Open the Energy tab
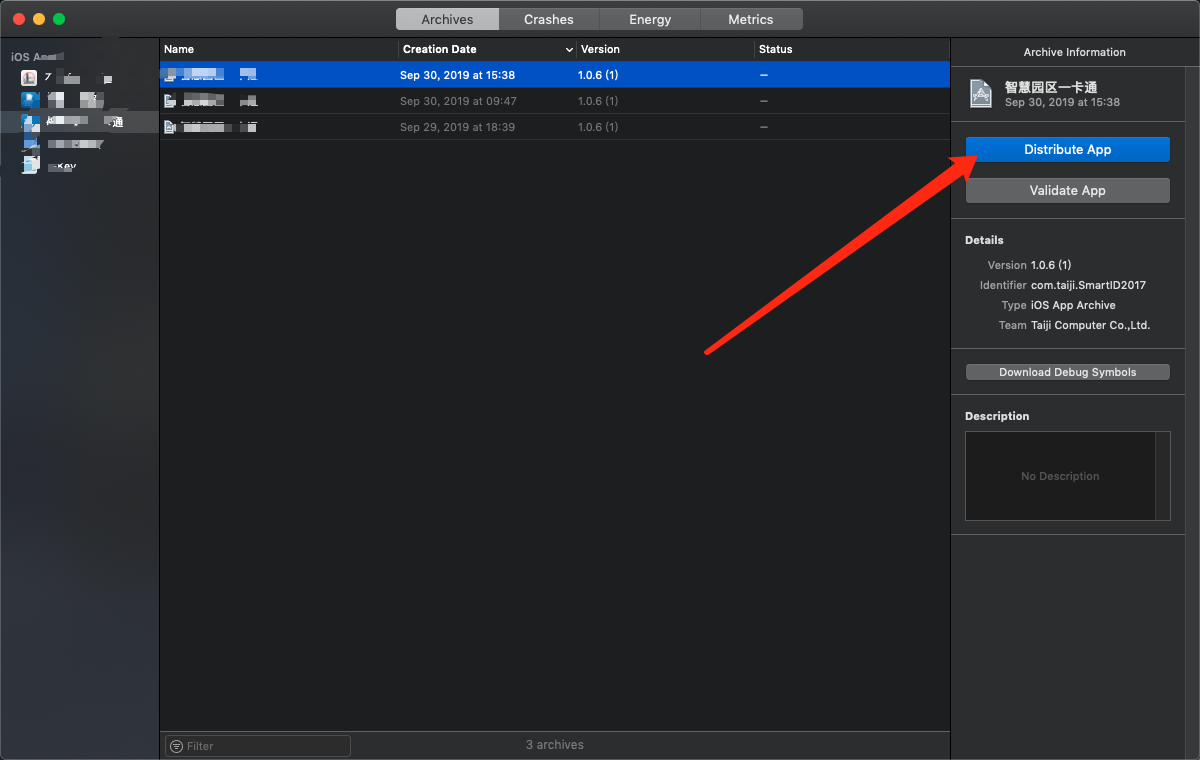Screen dimensions: 1200x760 pyautogui.click(x=650, y=19)
